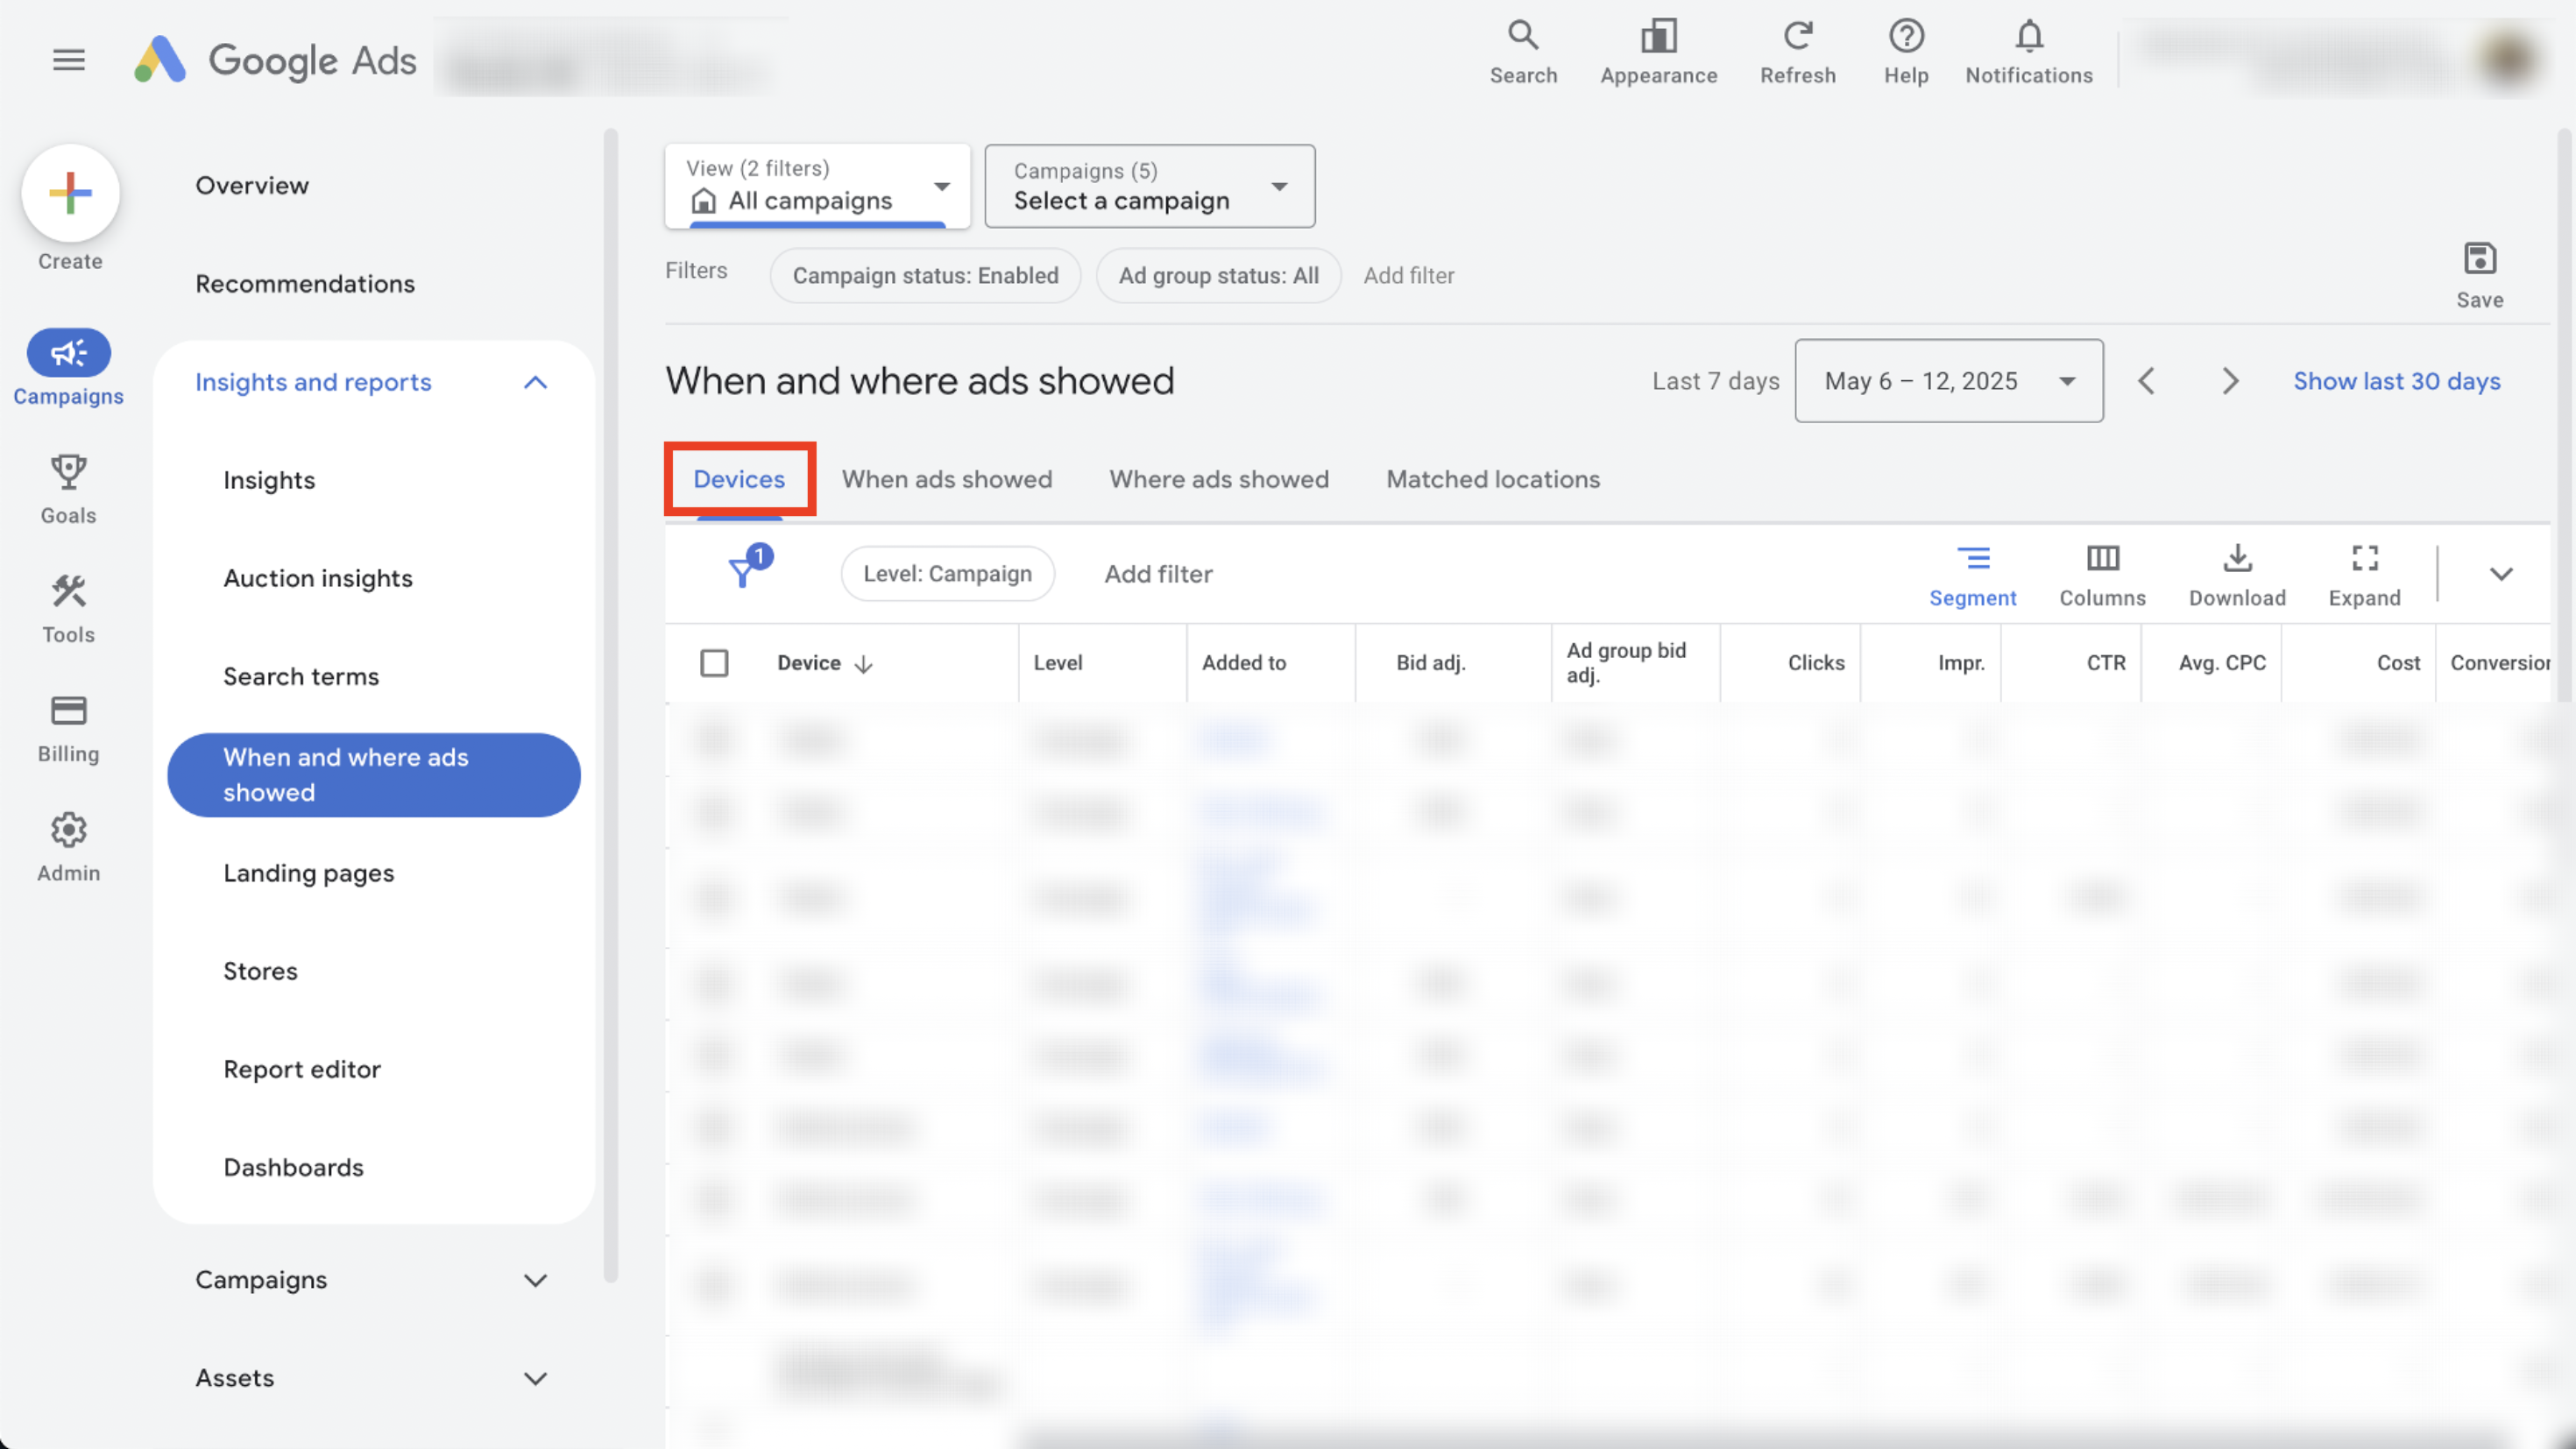The width and height of the screenshot is (2576, 1449).
Task: Click Add filter in the top filter bar
Action: 1408,276
